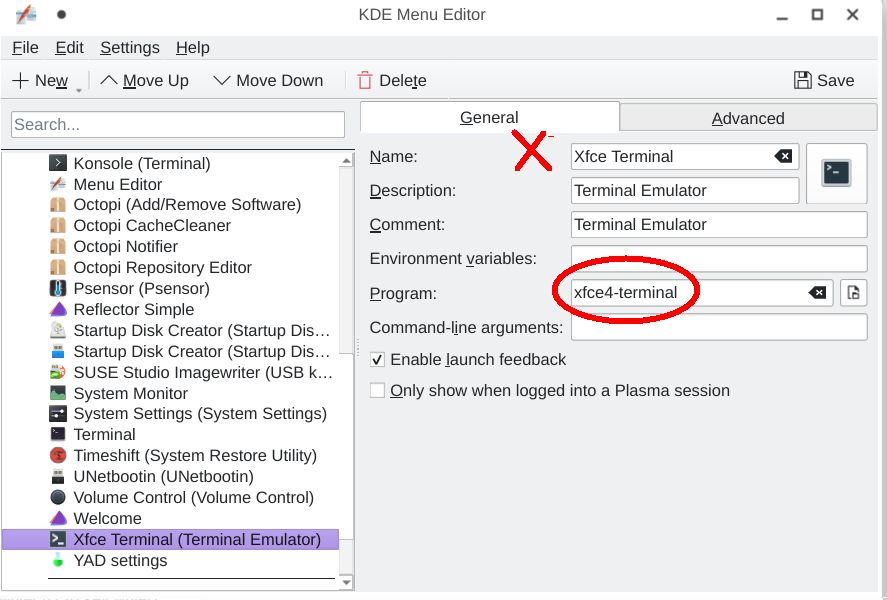Disable the Enable launch feedback checkbox
Screen dimensions: 887x600
tap(377, 359)
